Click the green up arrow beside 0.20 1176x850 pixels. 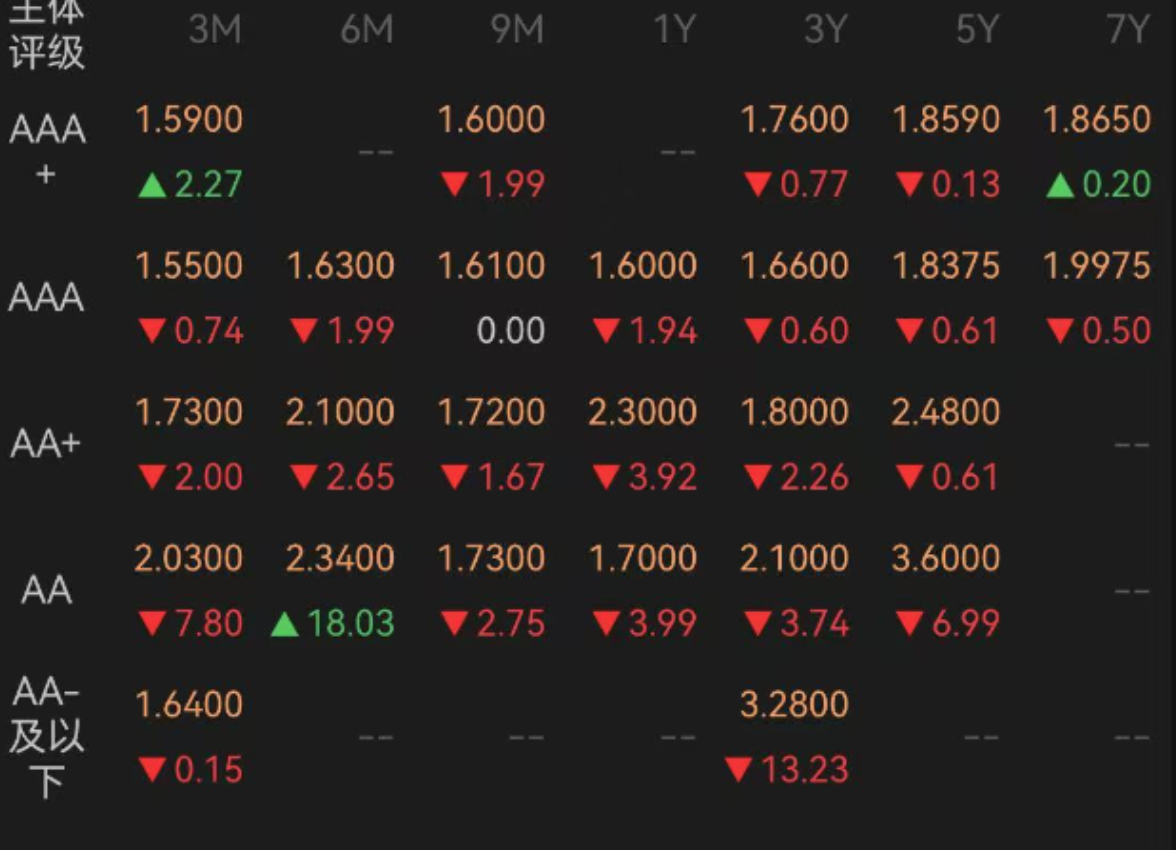point(1060,185)
